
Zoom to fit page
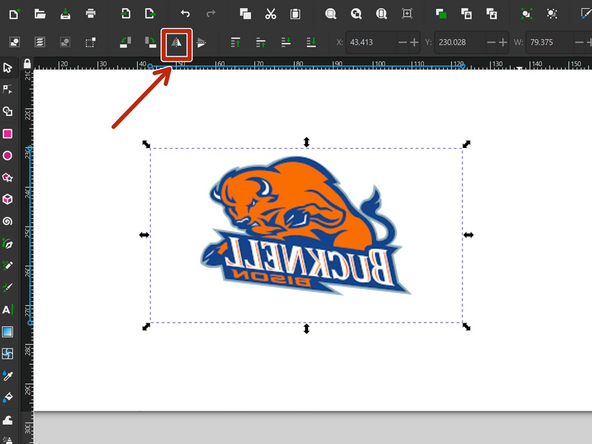tap(381, 14)
